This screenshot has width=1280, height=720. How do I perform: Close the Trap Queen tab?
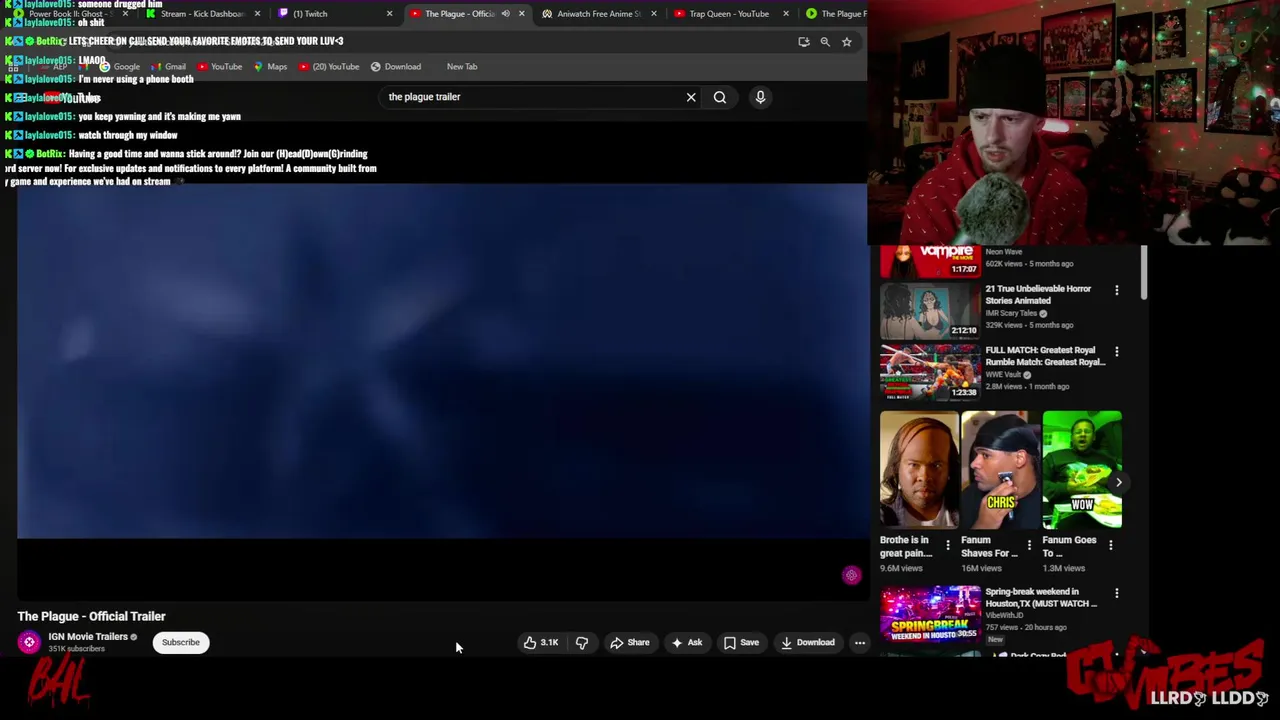click(x=786, y=14)
